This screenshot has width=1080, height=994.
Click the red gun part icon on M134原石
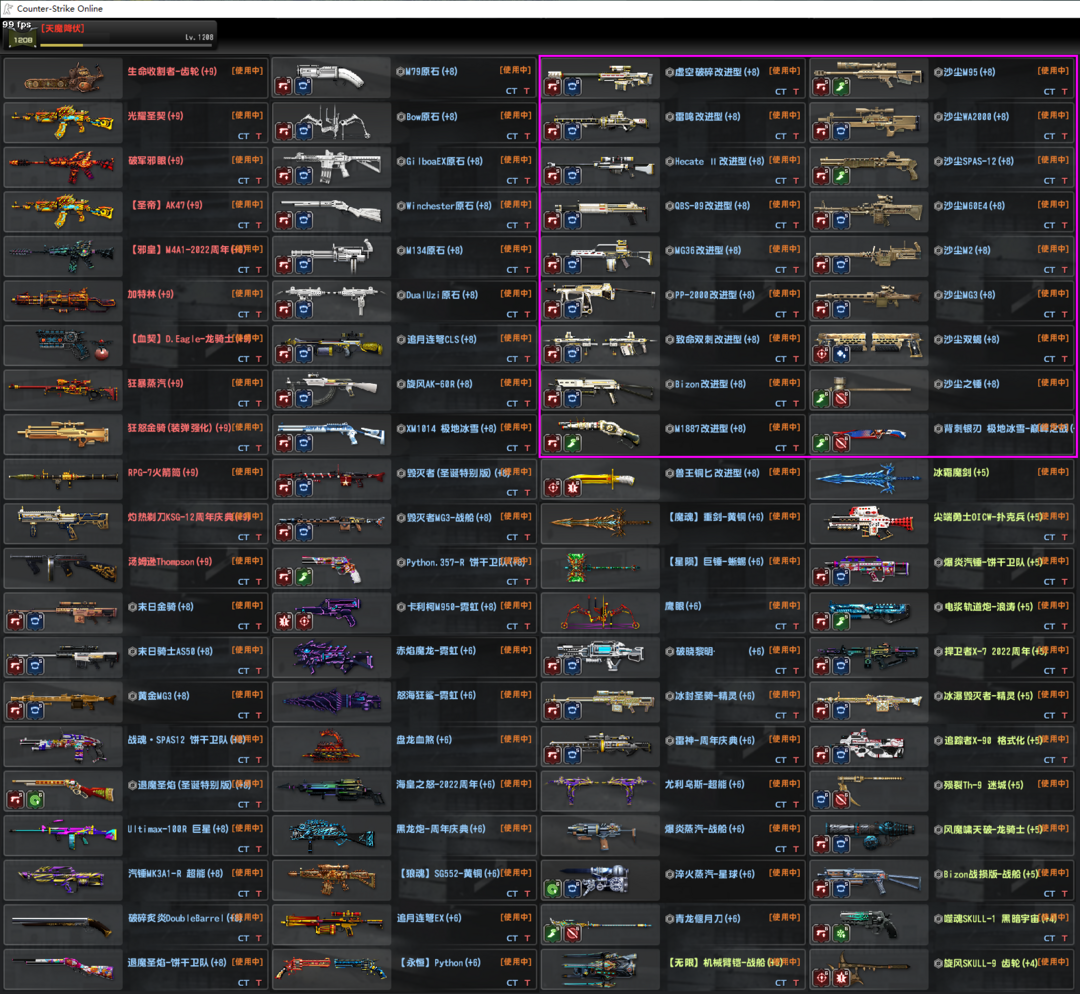coord(284,265)
